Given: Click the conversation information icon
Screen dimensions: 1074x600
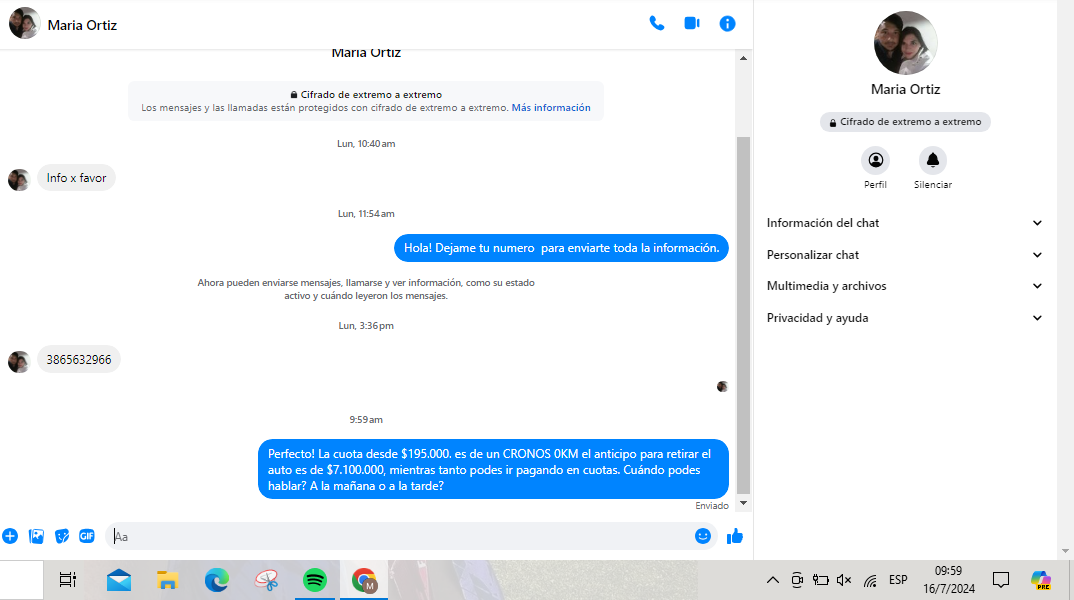Looking at the screenshot, I should (x=728, y=23).
